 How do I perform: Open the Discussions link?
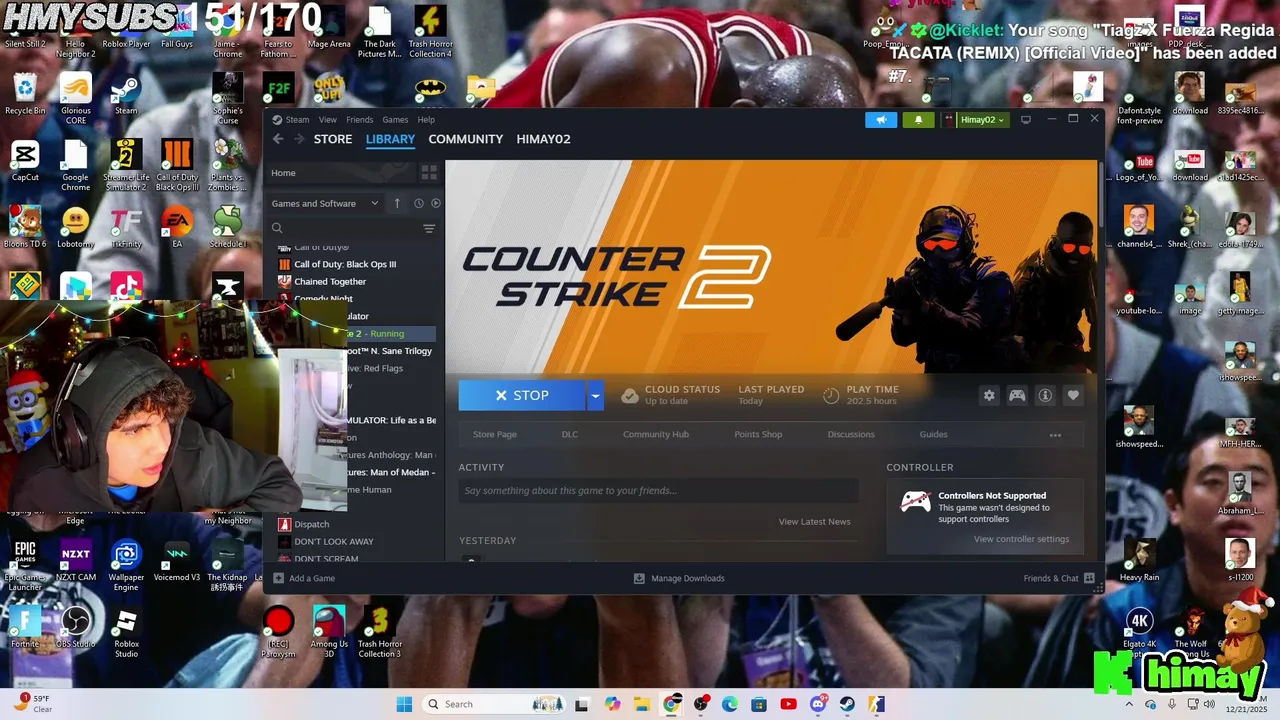(x=851, y=435)
